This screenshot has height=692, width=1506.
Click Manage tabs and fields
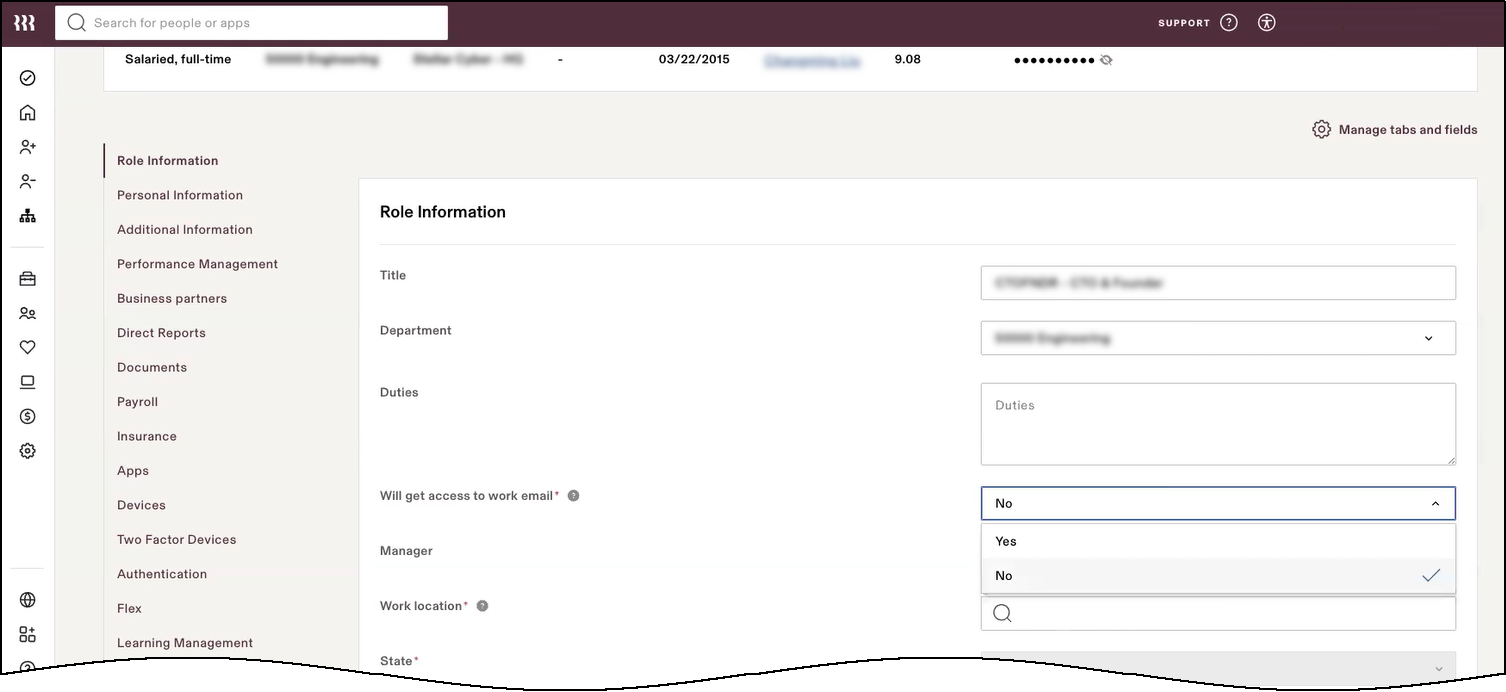click(1394, 129)
